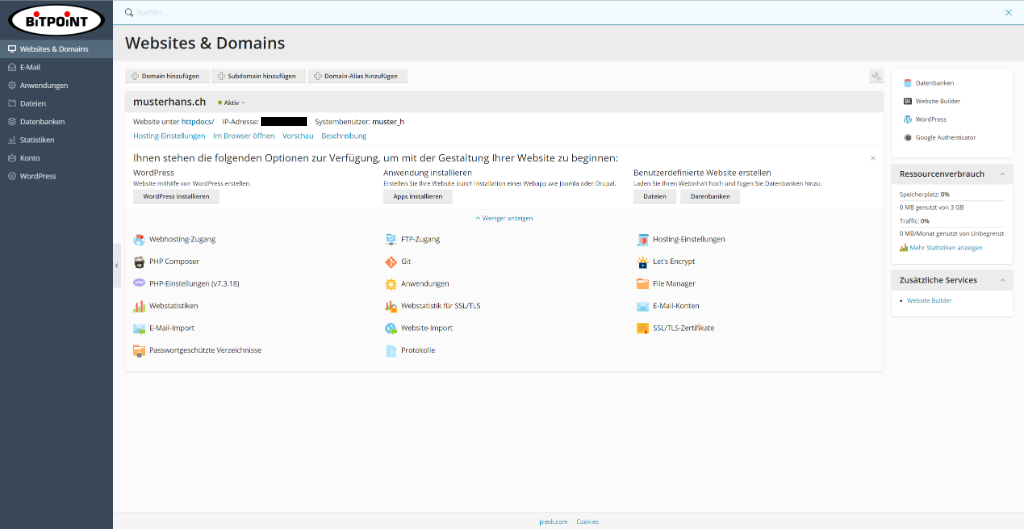Open the httpdocs/ link

197,121
